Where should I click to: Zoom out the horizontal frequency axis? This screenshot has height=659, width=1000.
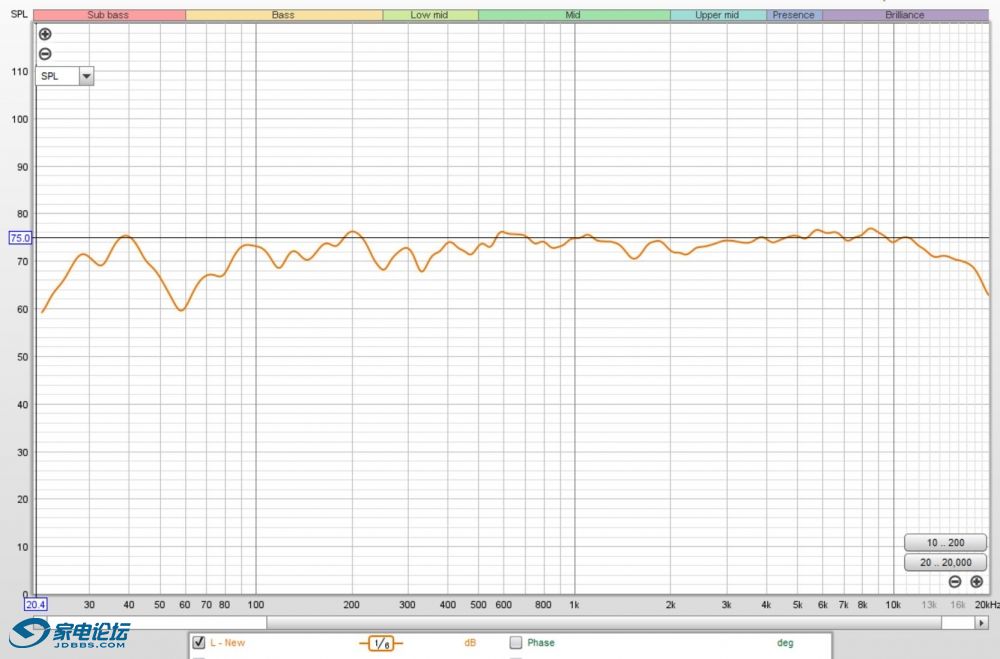point(955,582)
